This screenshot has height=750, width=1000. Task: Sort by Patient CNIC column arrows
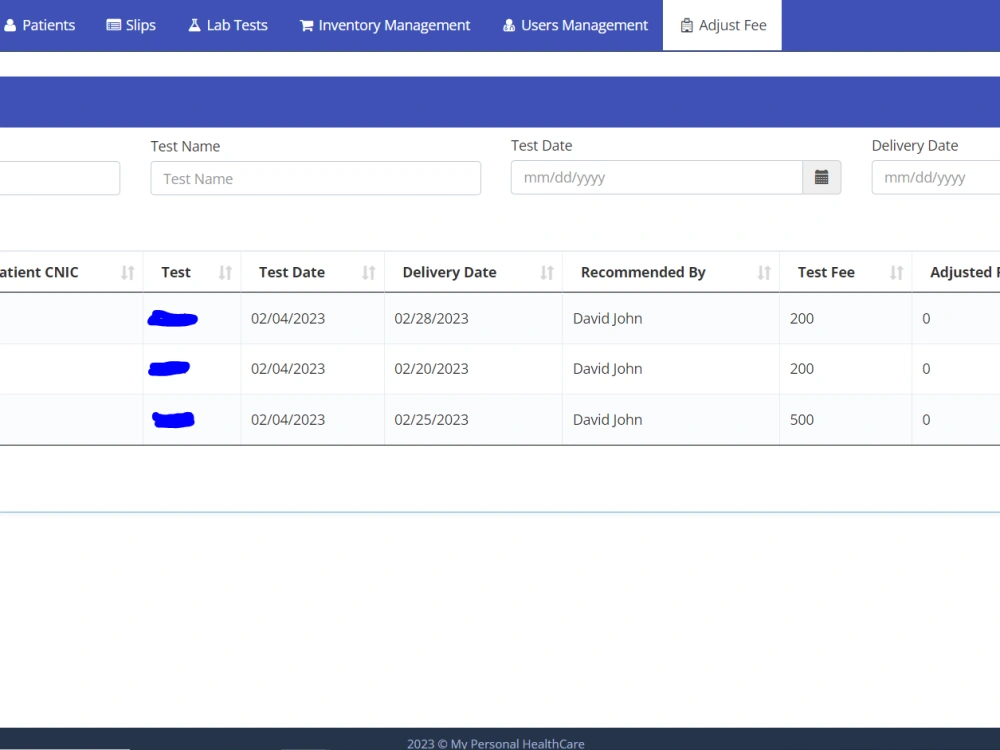point(128,273)
